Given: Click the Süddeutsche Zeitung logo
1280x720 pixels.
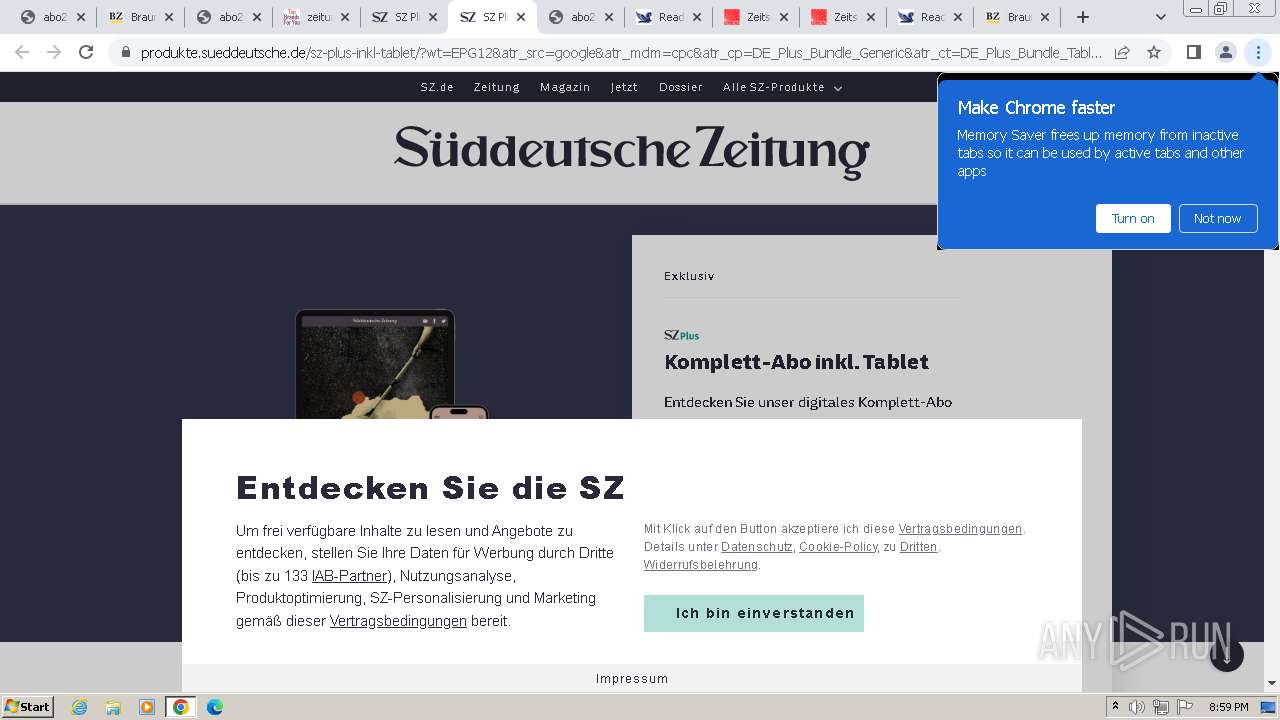Looking at the screenshot, I should tap(632, 152).
